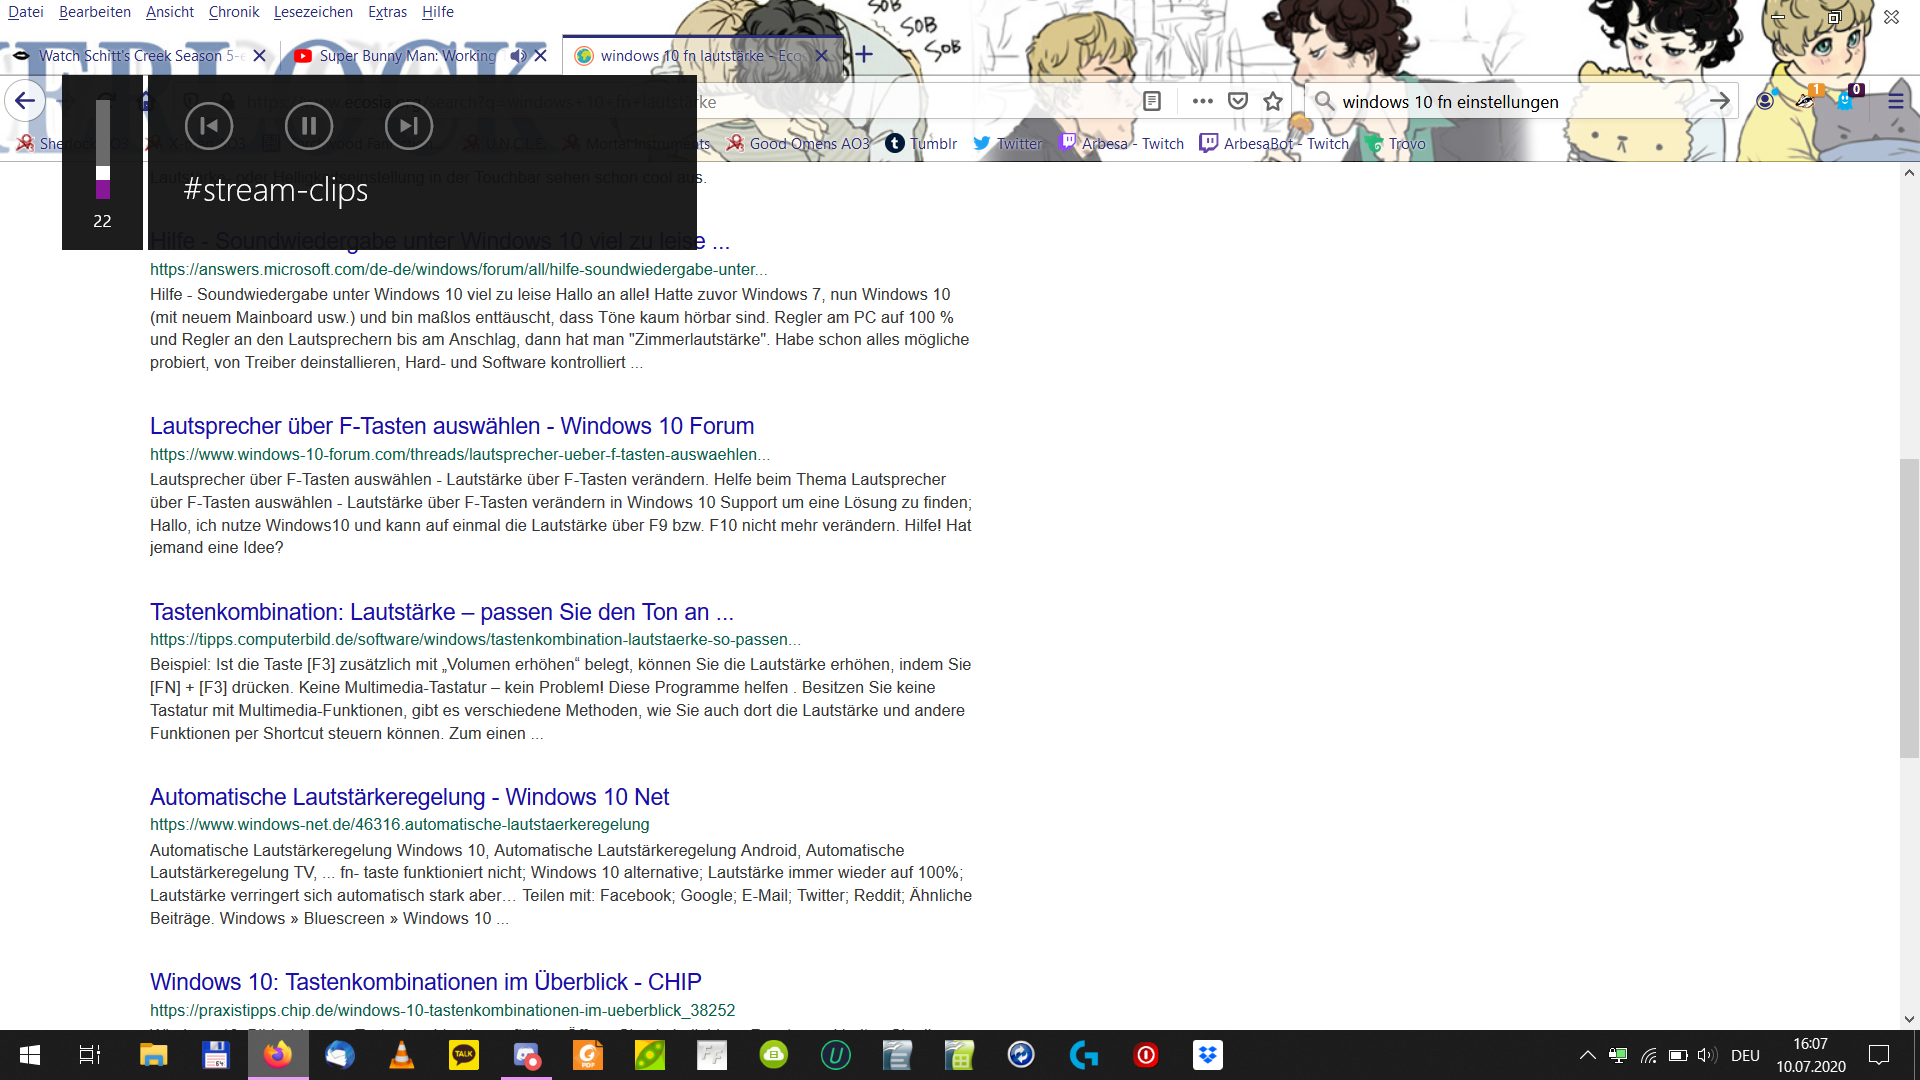Viewport: 1920px width, 1080px height.
Task: Open extension icon with orange badge 1
Action: (x=1807, y=99)
